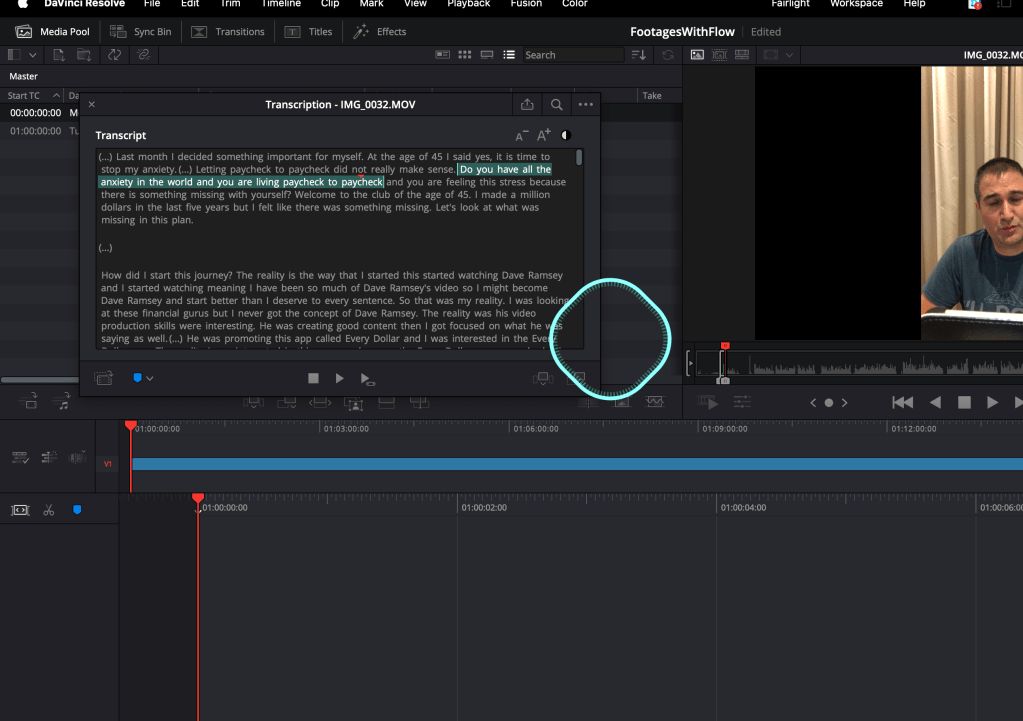Go to previous marker arrow
The image size is (1023, 721).
tap(813, 403)
